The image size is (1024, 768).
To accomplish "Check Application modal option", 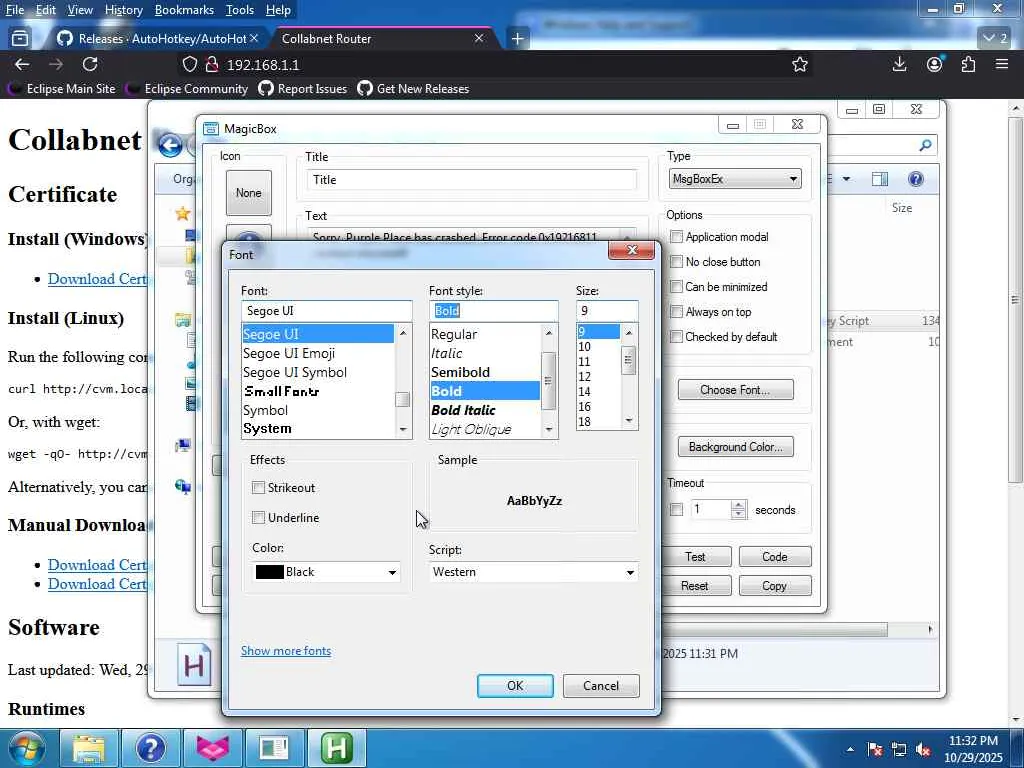I will coord(677,236).
